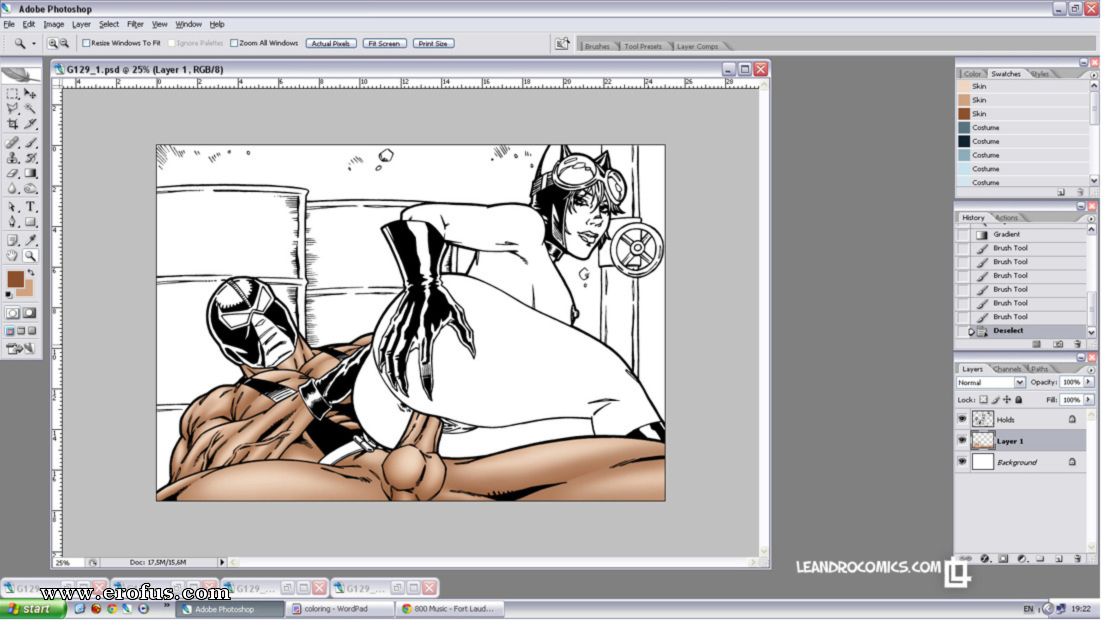This screenshot has width=1105, height=625.
Task: Select the Hand tool
Action: 13,256
